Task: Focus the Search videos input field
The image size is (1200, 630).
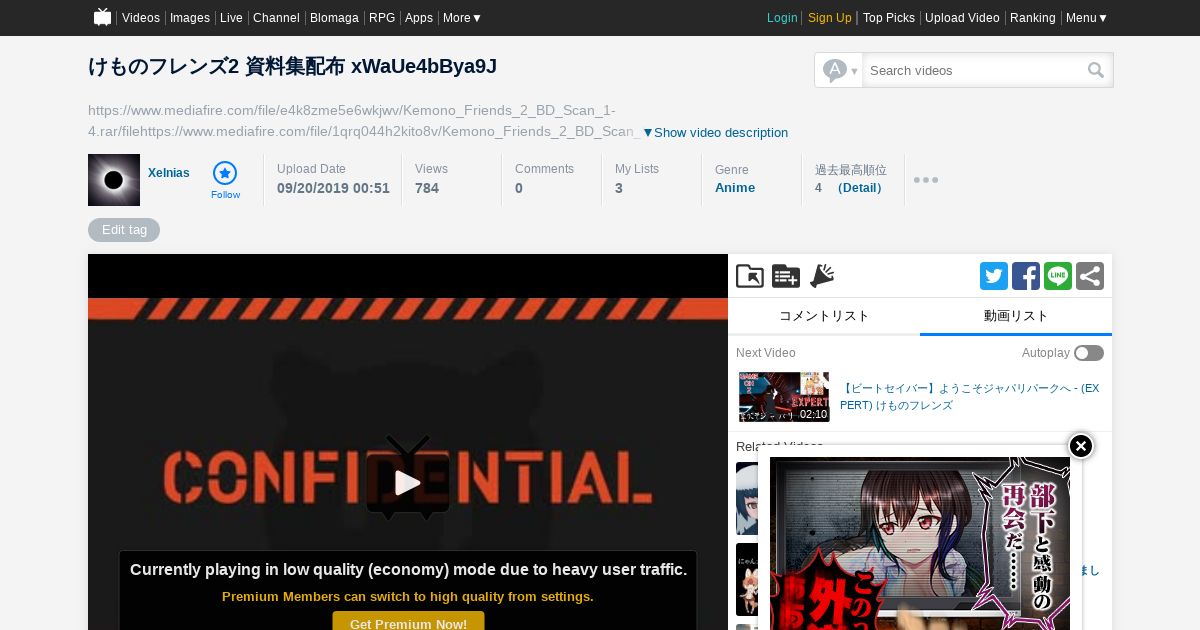Action: [x=975, y=70]
